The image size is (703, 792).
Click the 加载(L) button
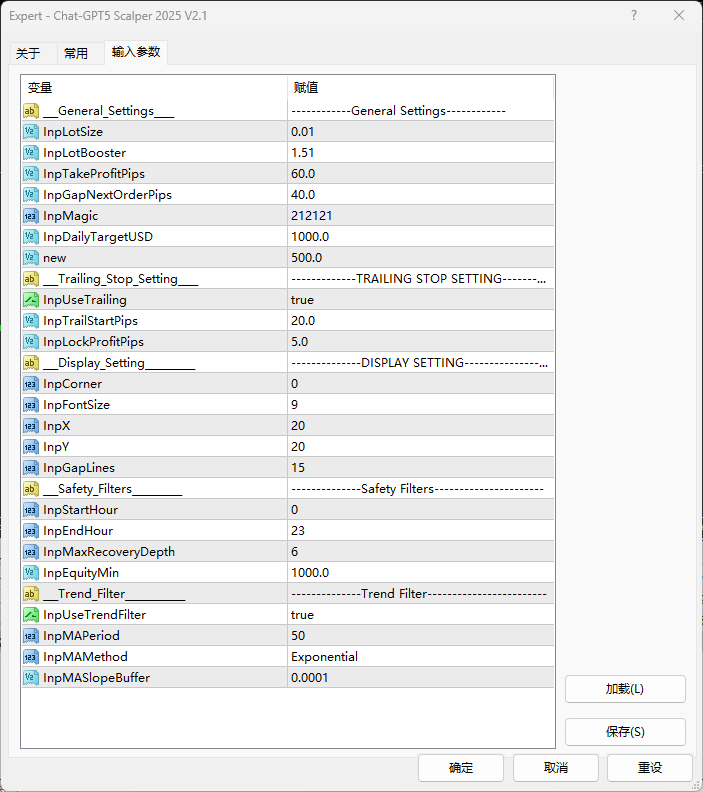[625, 689]
